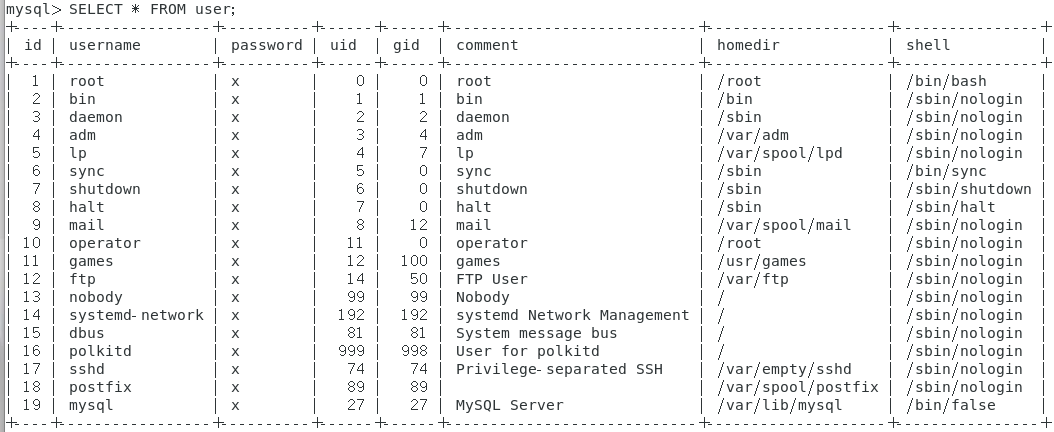The height and width of the screenshot is (432, 1054).
Task: Click the 'password' column header
Action: (266, 45)
